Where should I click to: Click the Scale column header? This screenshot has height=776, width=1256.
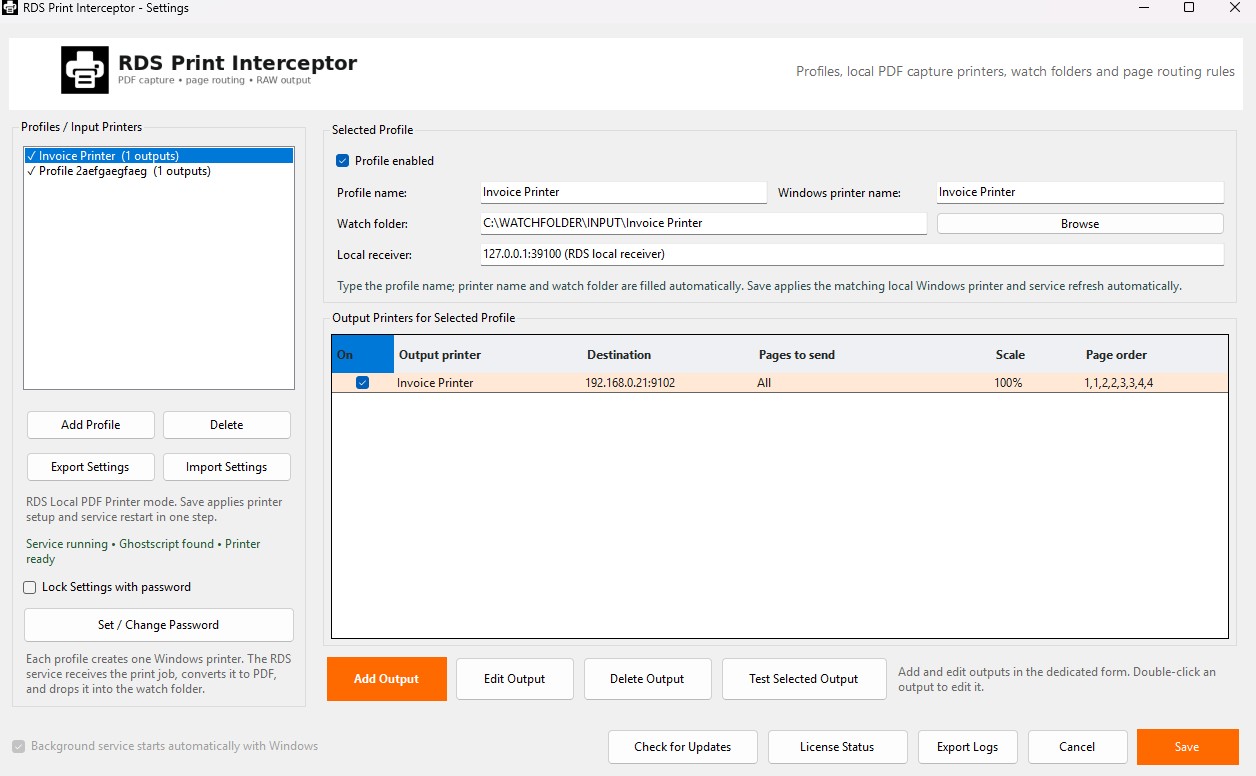tap(1036, 355)
